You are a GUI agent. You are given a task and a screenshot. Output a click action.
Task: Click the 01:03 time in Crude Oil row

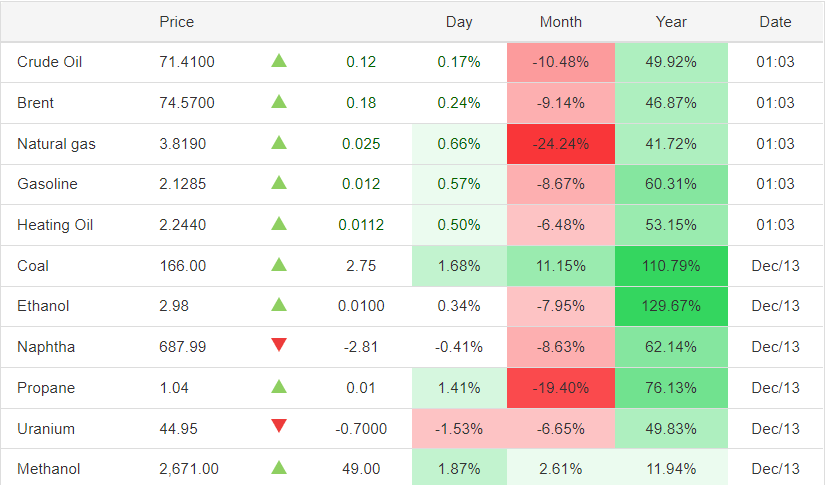pyautogui.click(x=776, y=62)
